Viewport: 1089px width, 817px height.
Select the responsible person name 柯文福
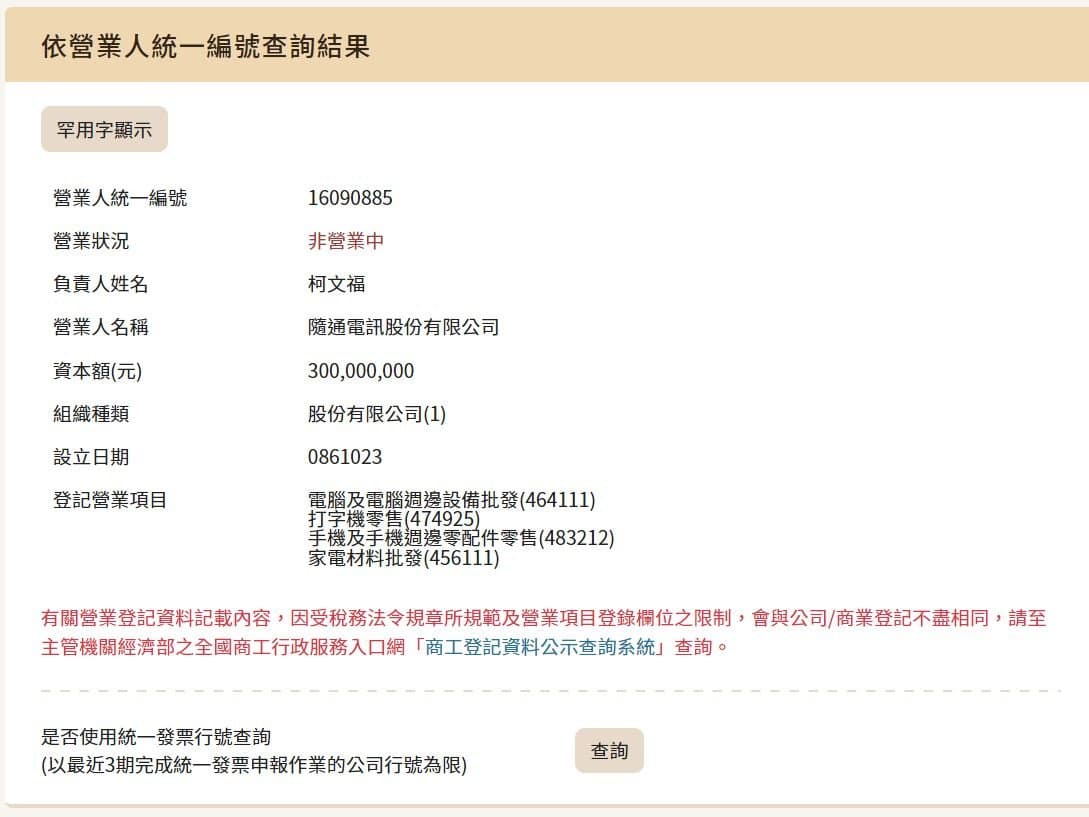tap(336, 284)
